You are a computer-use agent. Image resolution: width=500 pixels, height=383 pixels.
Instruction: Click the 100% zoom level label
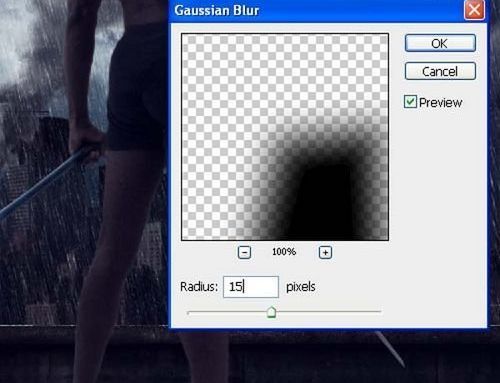(x=284, y=252)
